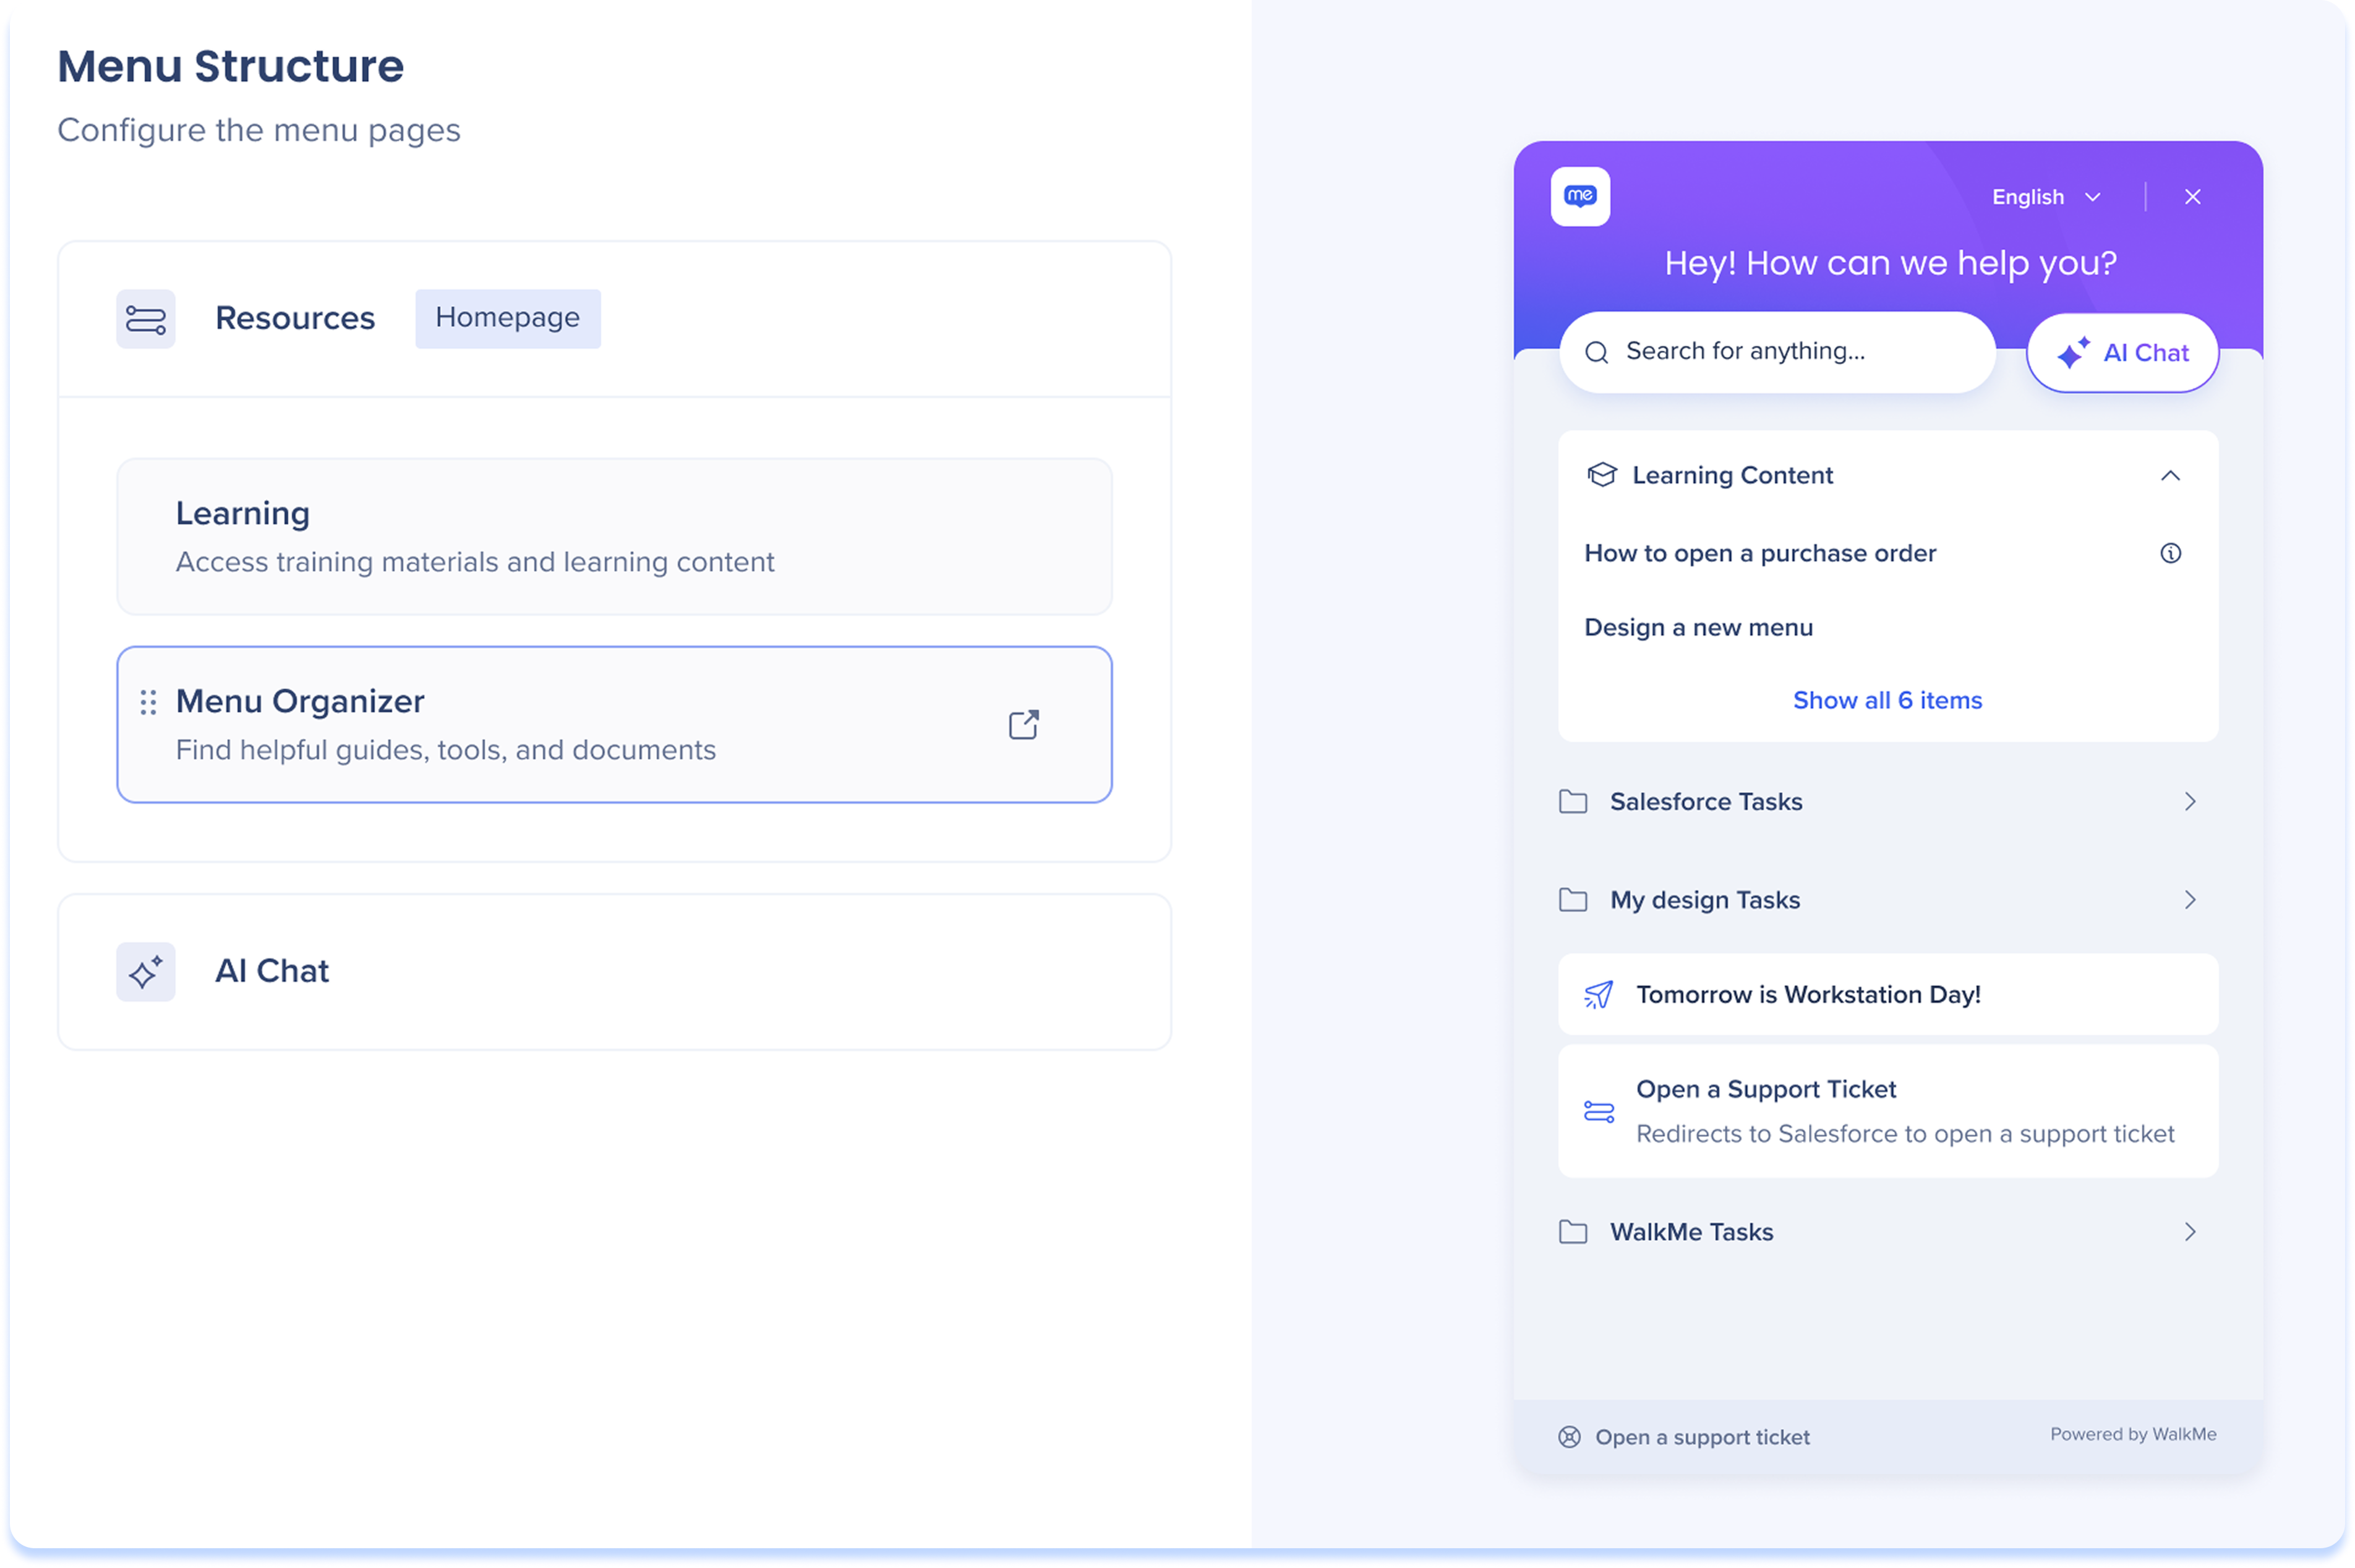Click the lifebuoy support icon in footer

point(1570,1437)
